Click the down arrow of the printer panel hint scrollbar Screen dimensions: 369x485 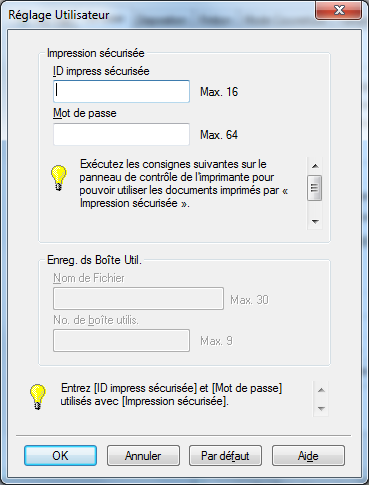pos(315,221)
